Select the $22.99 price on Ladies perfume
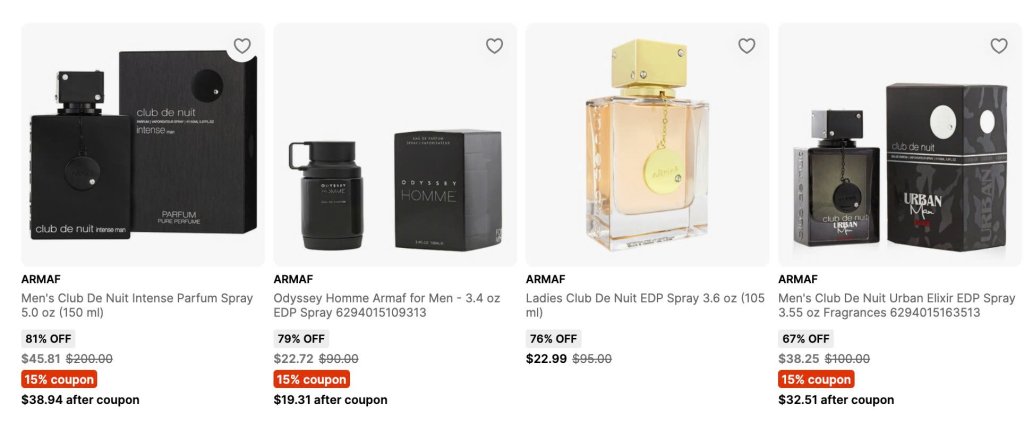This screenshot has width=1024, height=429. [546, 358]
